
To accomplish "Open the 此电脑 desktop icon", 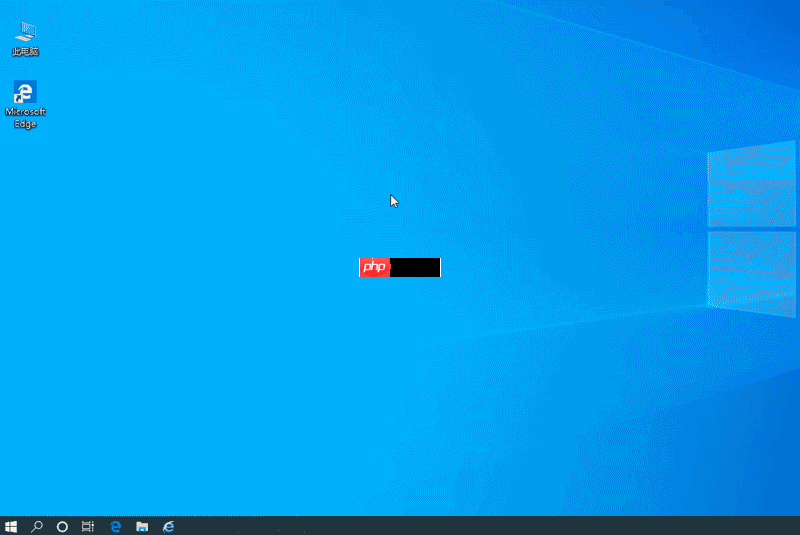I will coord(26,38).
